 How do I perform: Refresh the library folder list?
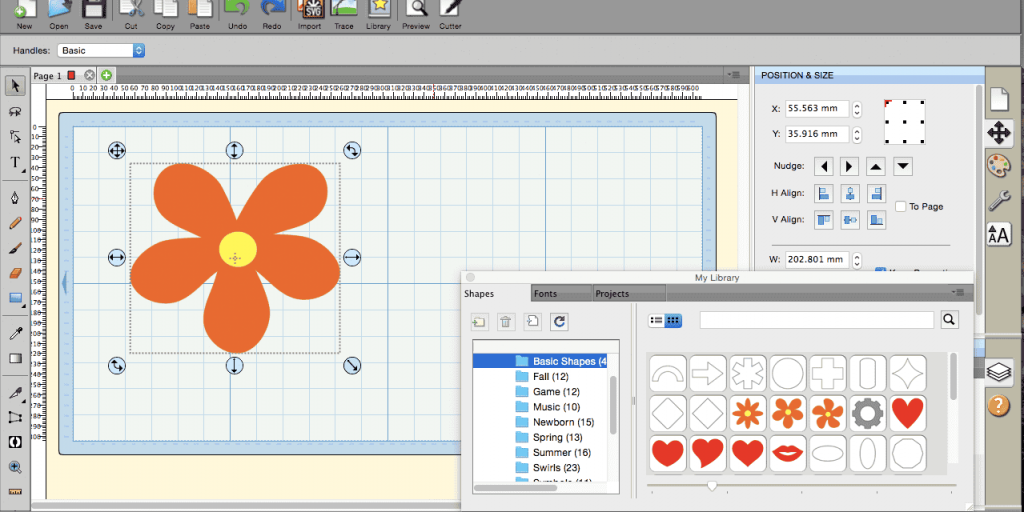point(559,321)
